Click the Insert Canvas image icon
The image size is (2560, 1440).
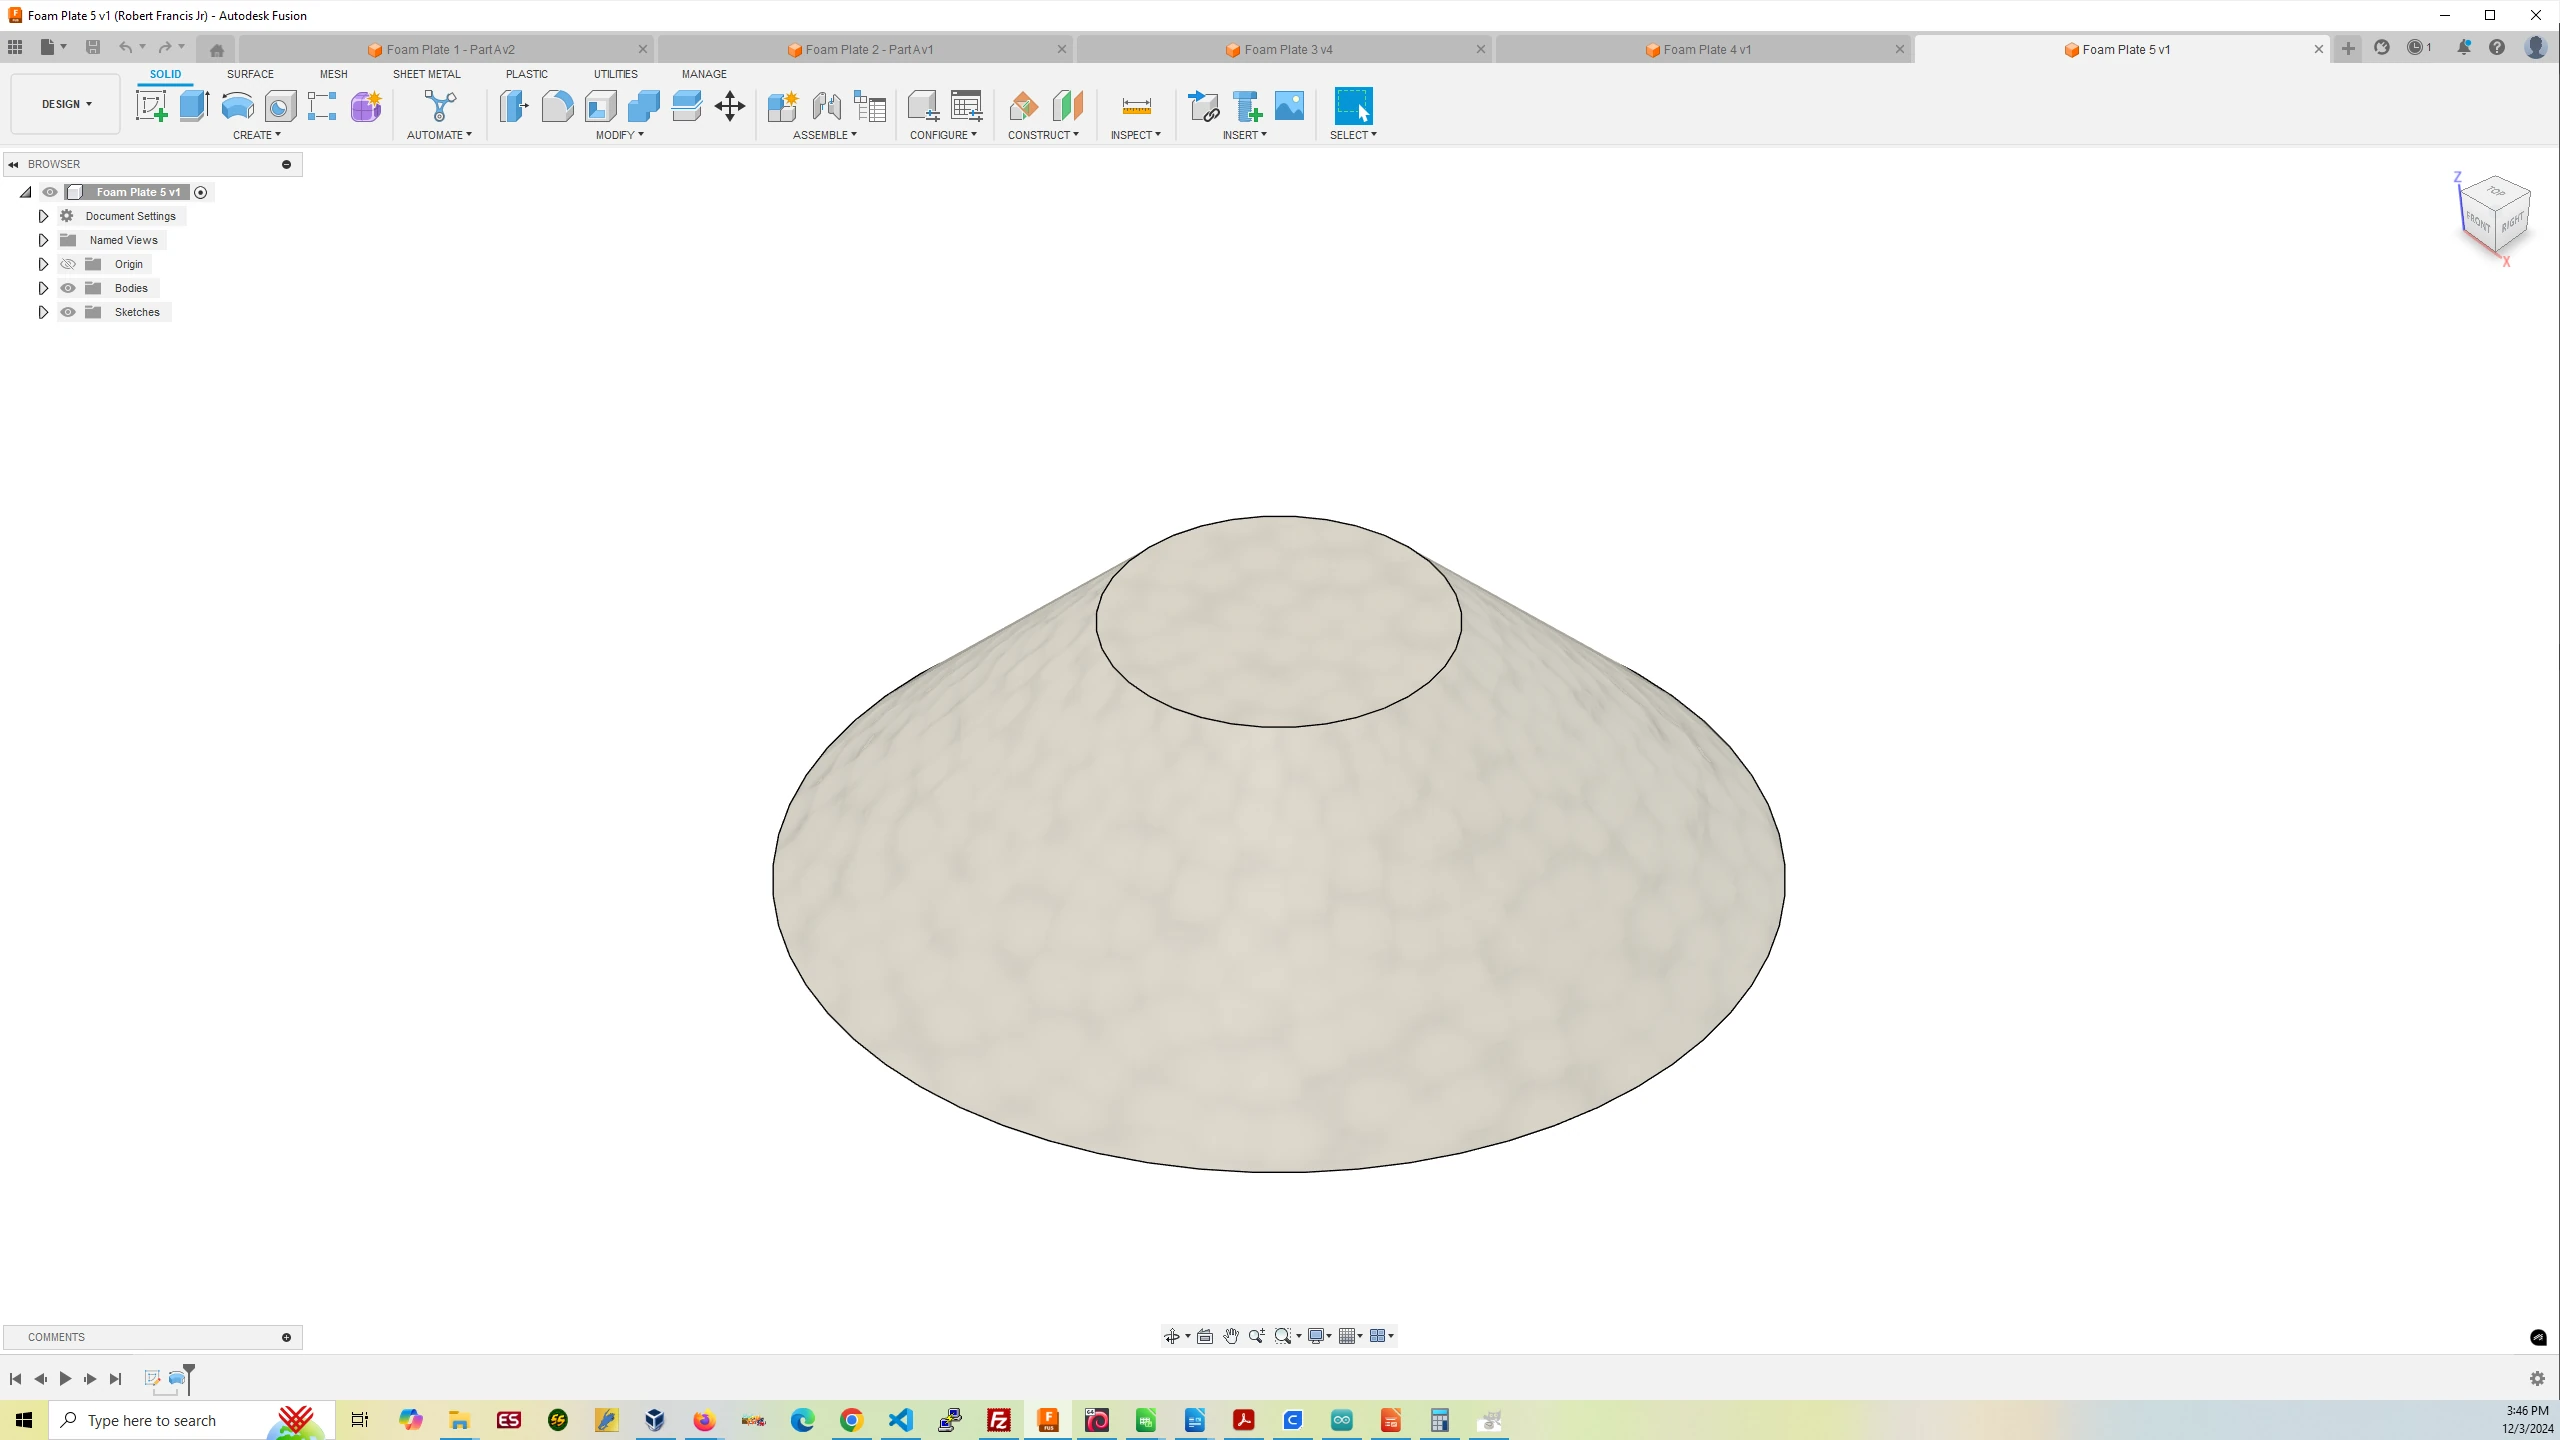(1290, 105)
